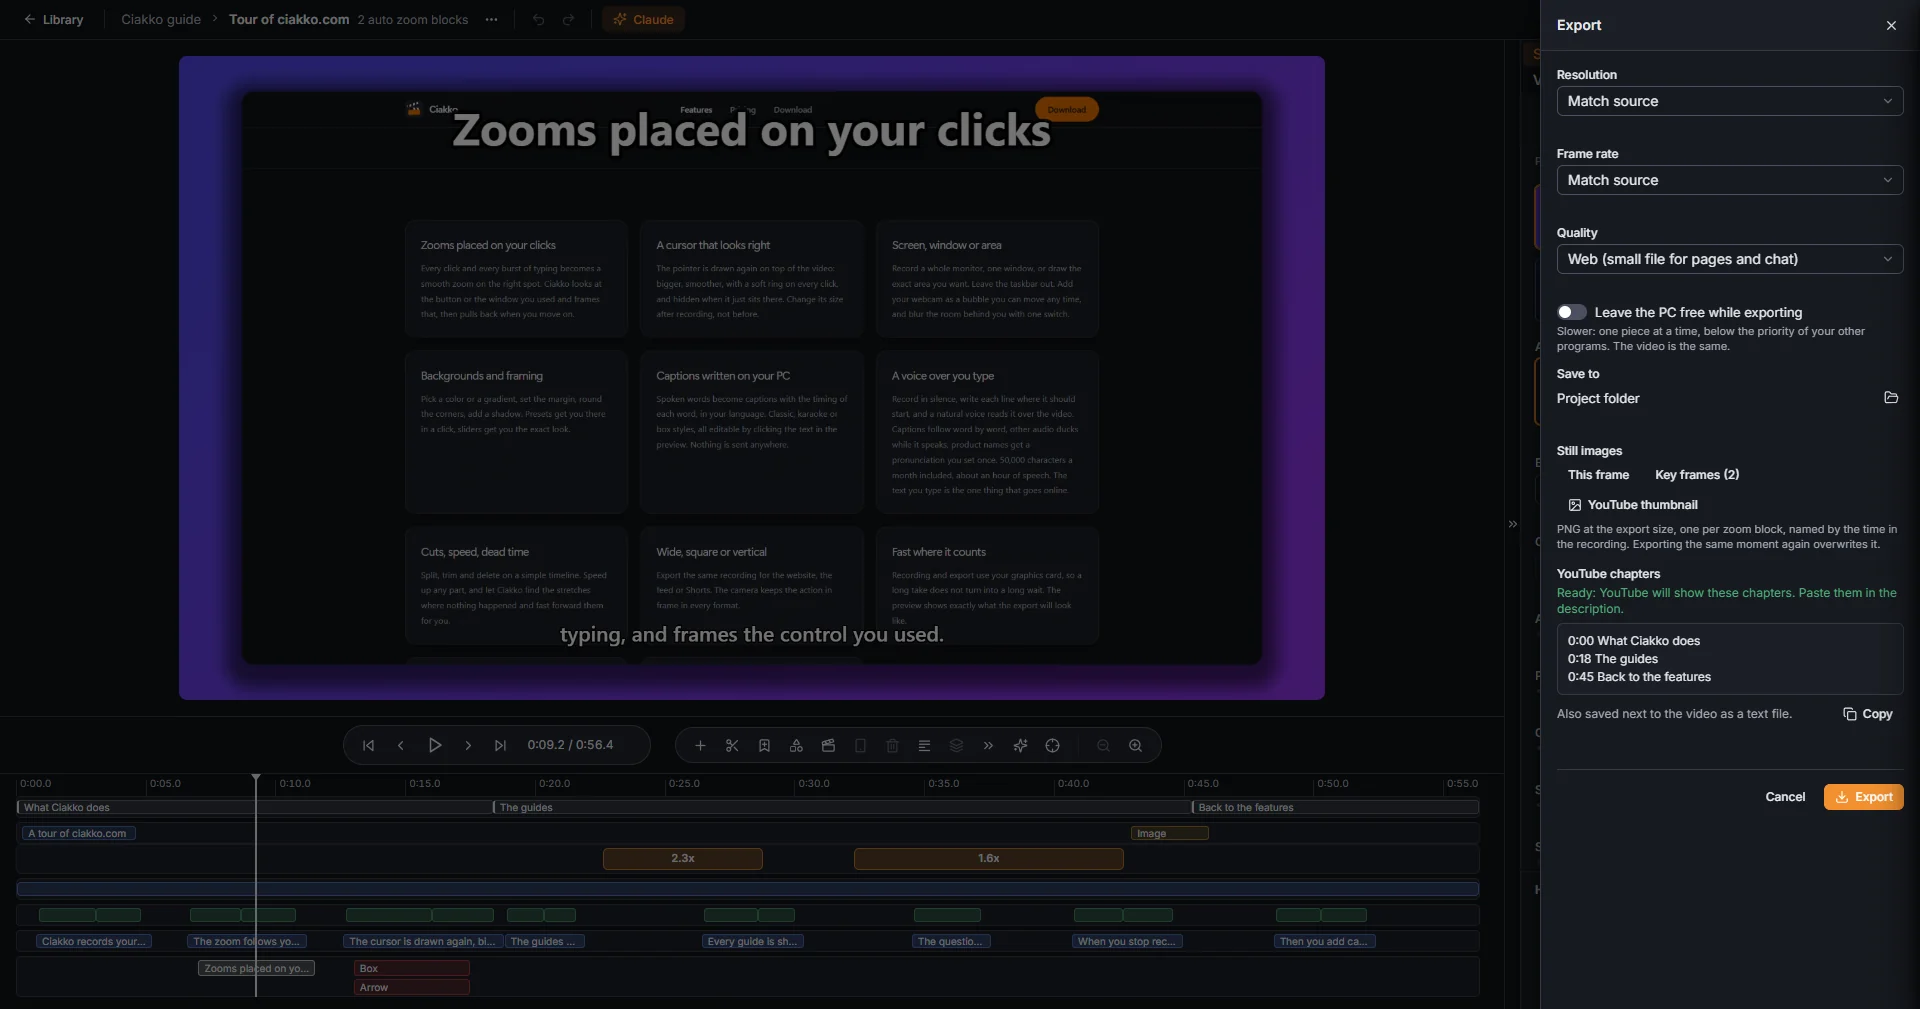Click the bookmark chapter icon
Screen dimensions: 1920x1009
point(764,745)
